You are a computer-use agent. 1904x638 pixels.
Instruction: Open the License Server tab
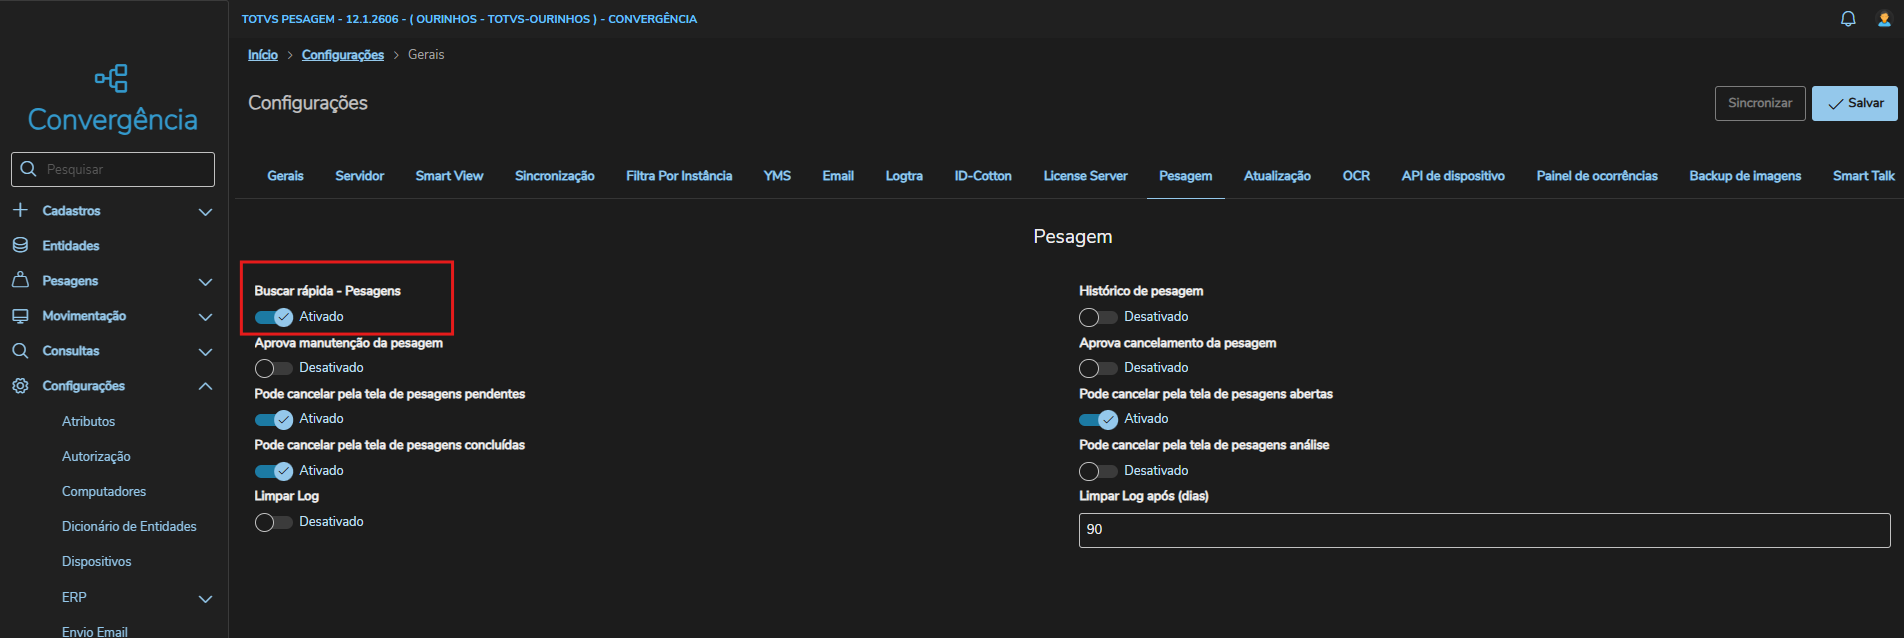coord(1085,176)
